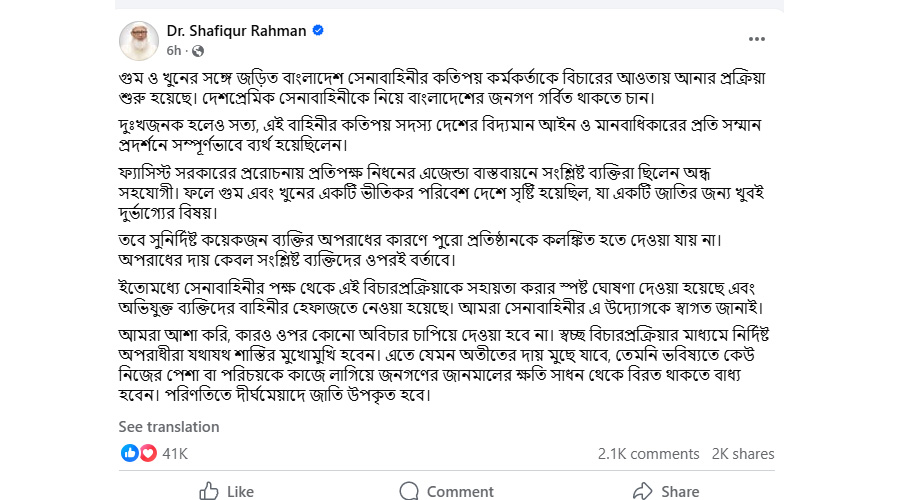Click the speech bubble Comment icon
Screen dimensions: 900x500
[409, 491]
